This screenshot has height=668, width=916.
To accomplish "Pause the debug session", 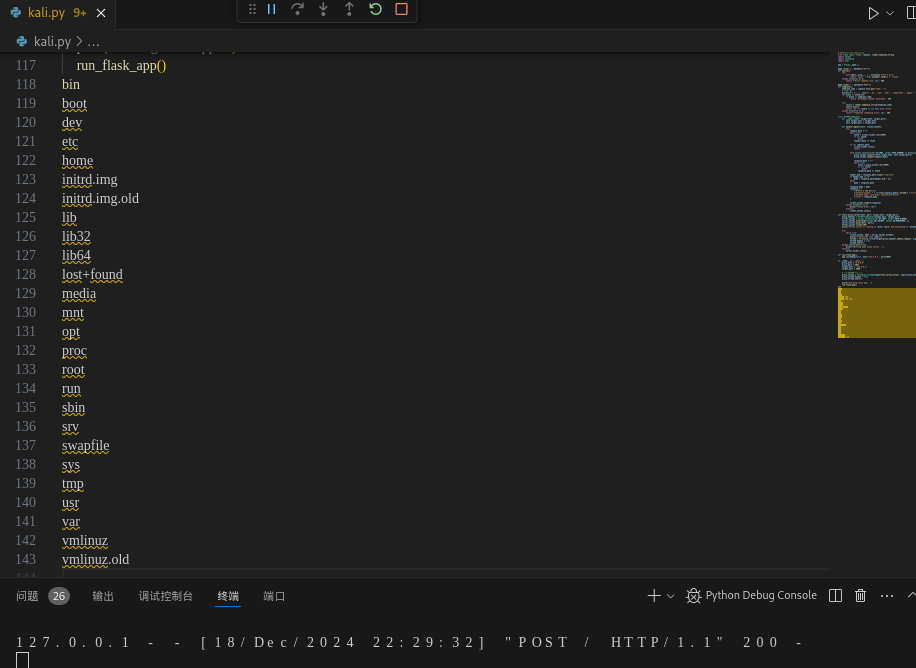I will [x=271, y=9].
